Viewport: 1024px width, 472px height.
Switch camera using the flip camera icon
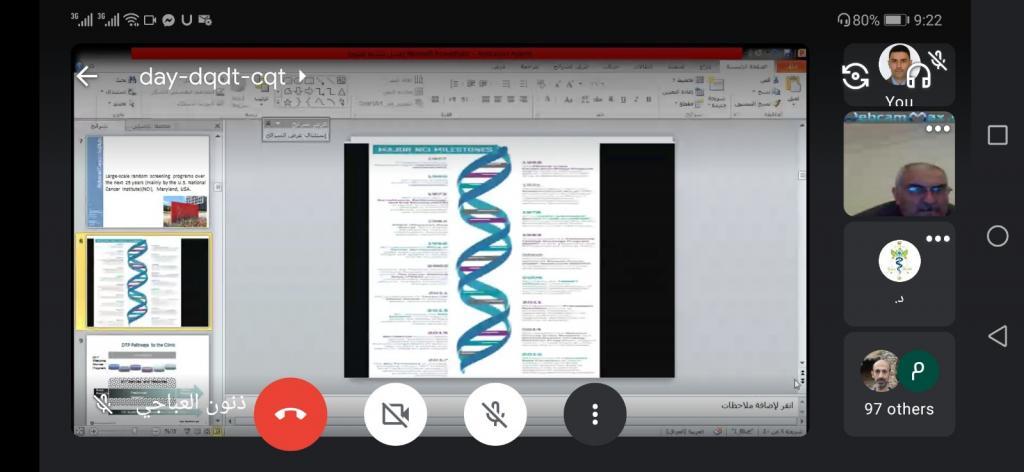pos(856,76)
